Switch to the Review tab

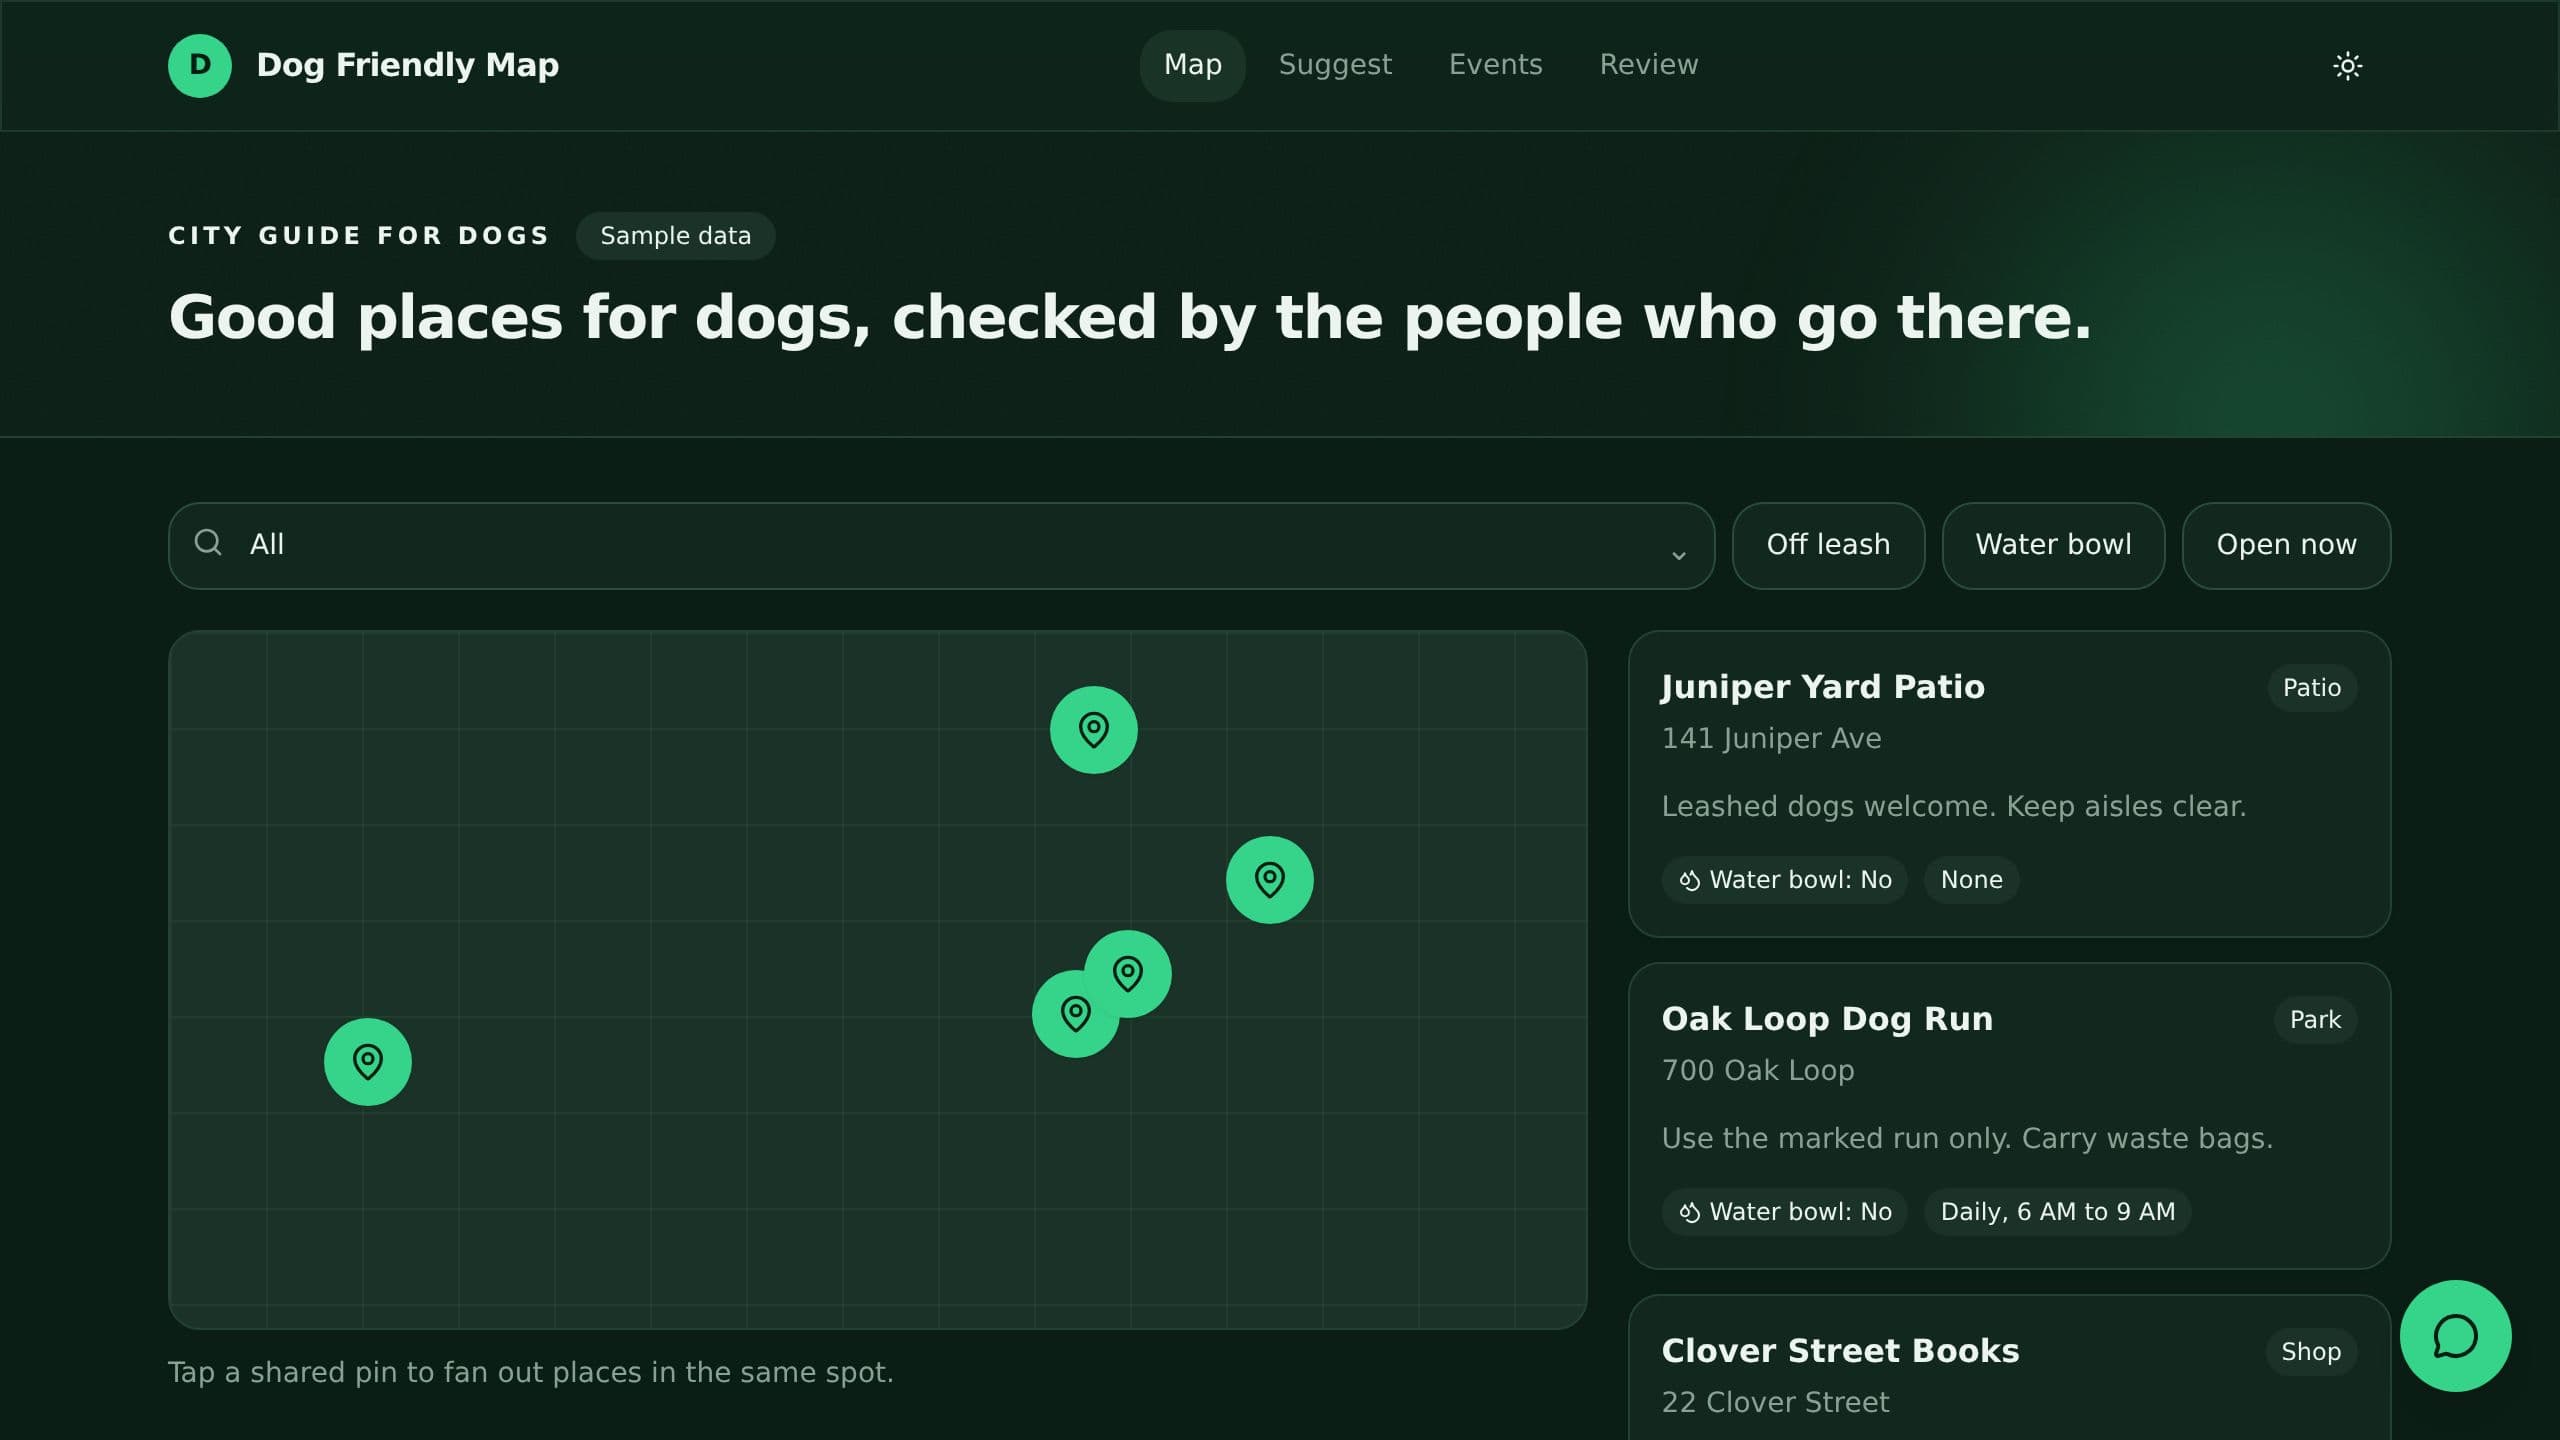pyautogui.click(x=1648, y=65)
